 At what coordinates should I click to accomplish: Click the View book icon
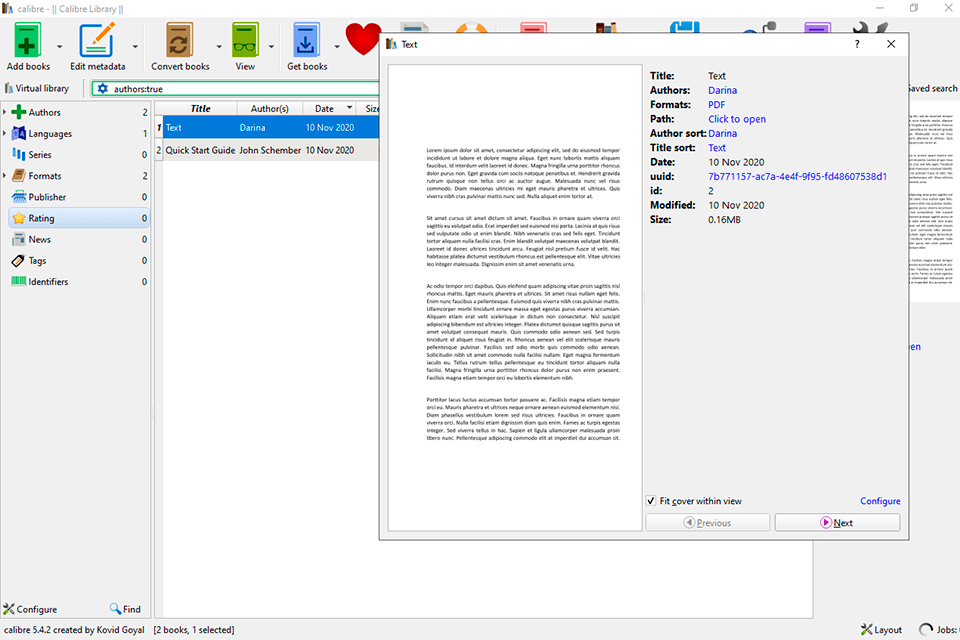245,42
